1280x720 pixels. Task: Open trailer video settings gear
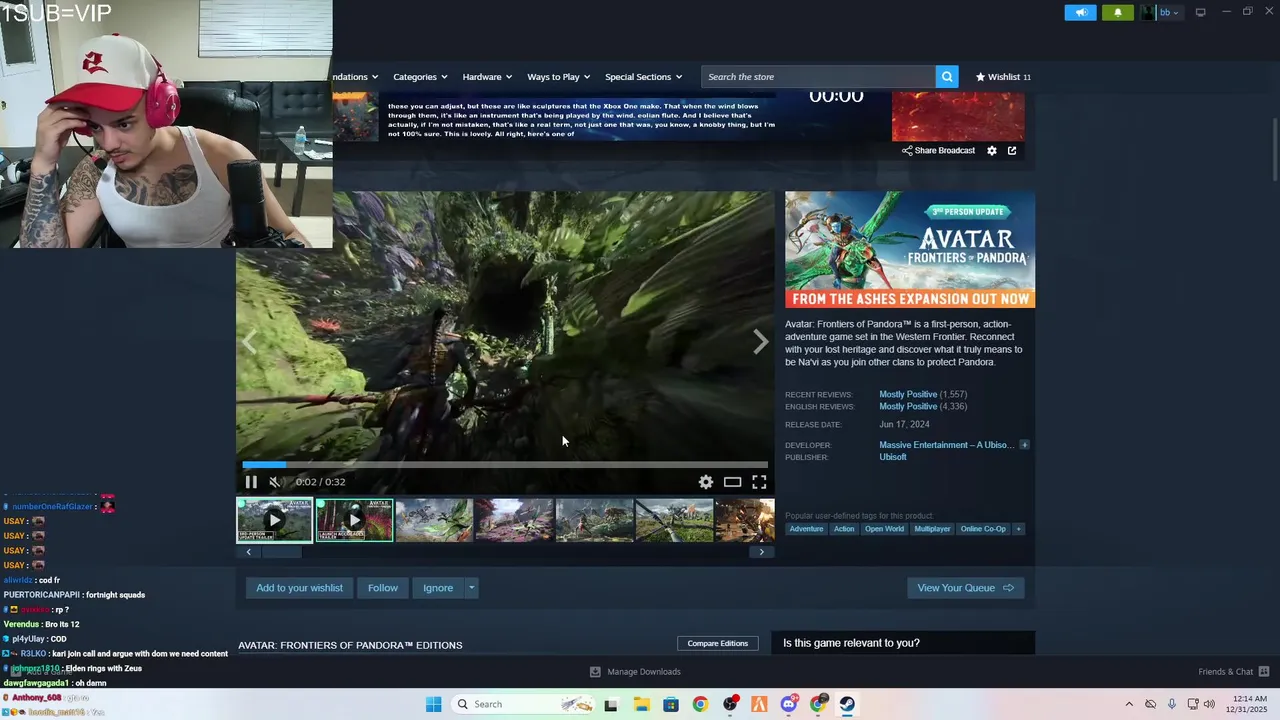pyautogui.click(x=706, y=482)
